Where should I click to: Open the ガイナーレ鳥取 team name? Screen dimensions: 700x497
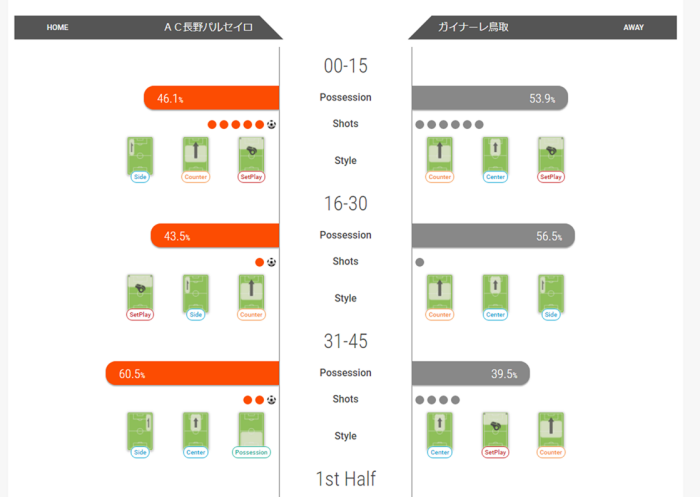[473, 28]
